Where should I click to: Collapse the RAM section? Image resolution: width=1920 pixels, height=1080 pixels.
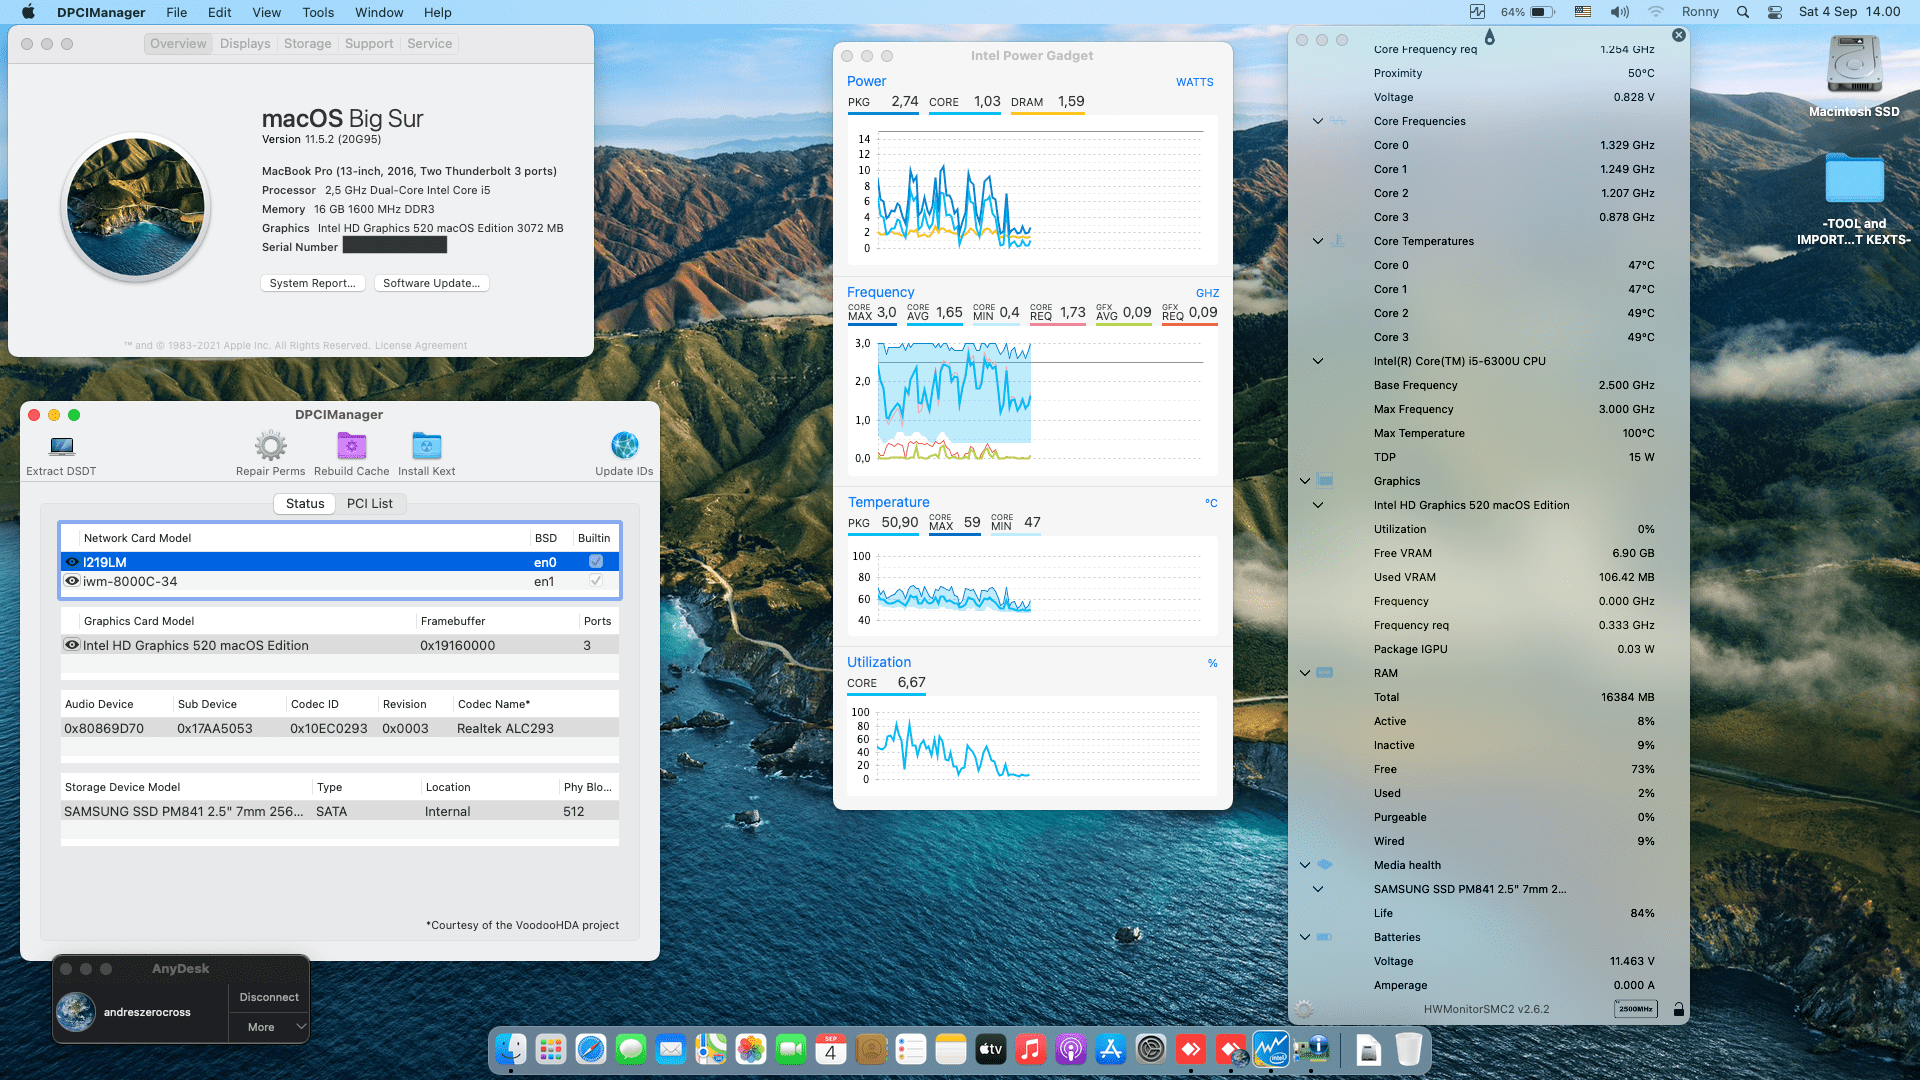click(x=1305, y=673)
